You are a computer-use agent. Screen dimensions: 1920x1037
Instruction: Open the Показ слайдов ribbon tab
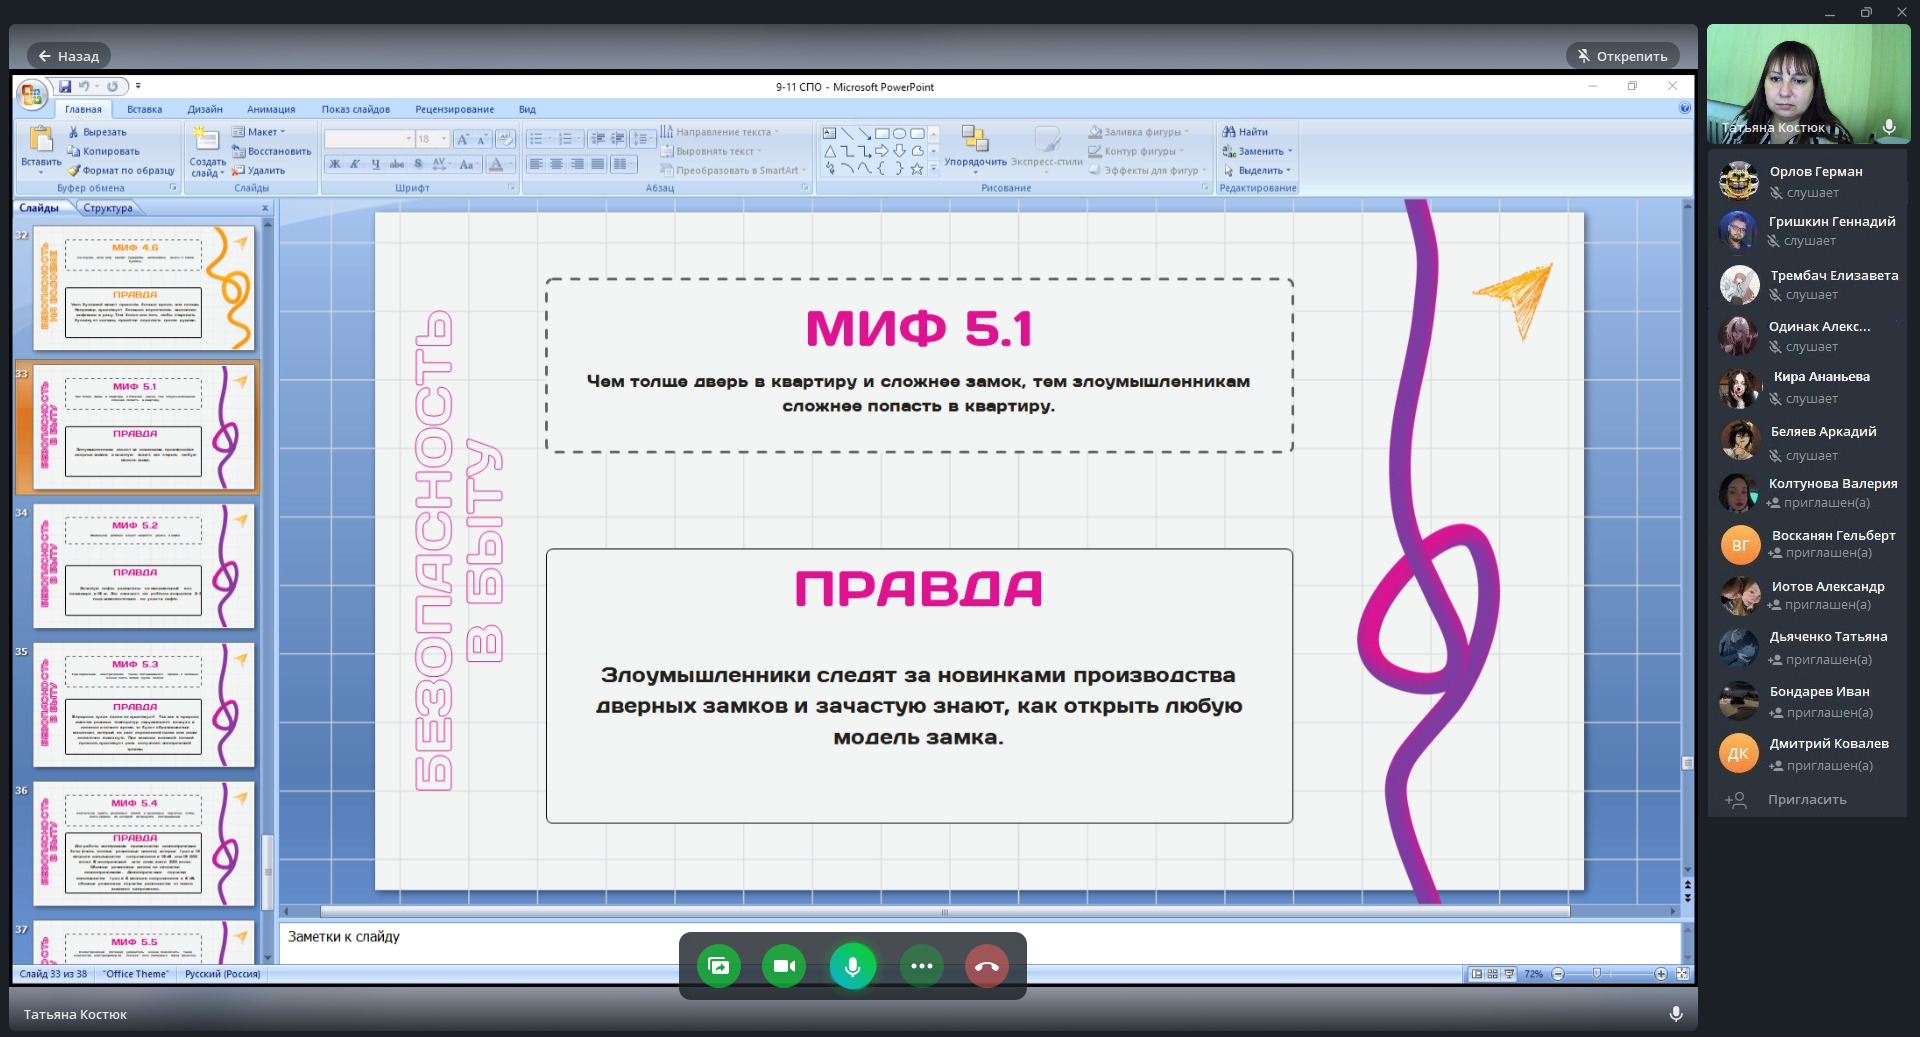(356, 109)
